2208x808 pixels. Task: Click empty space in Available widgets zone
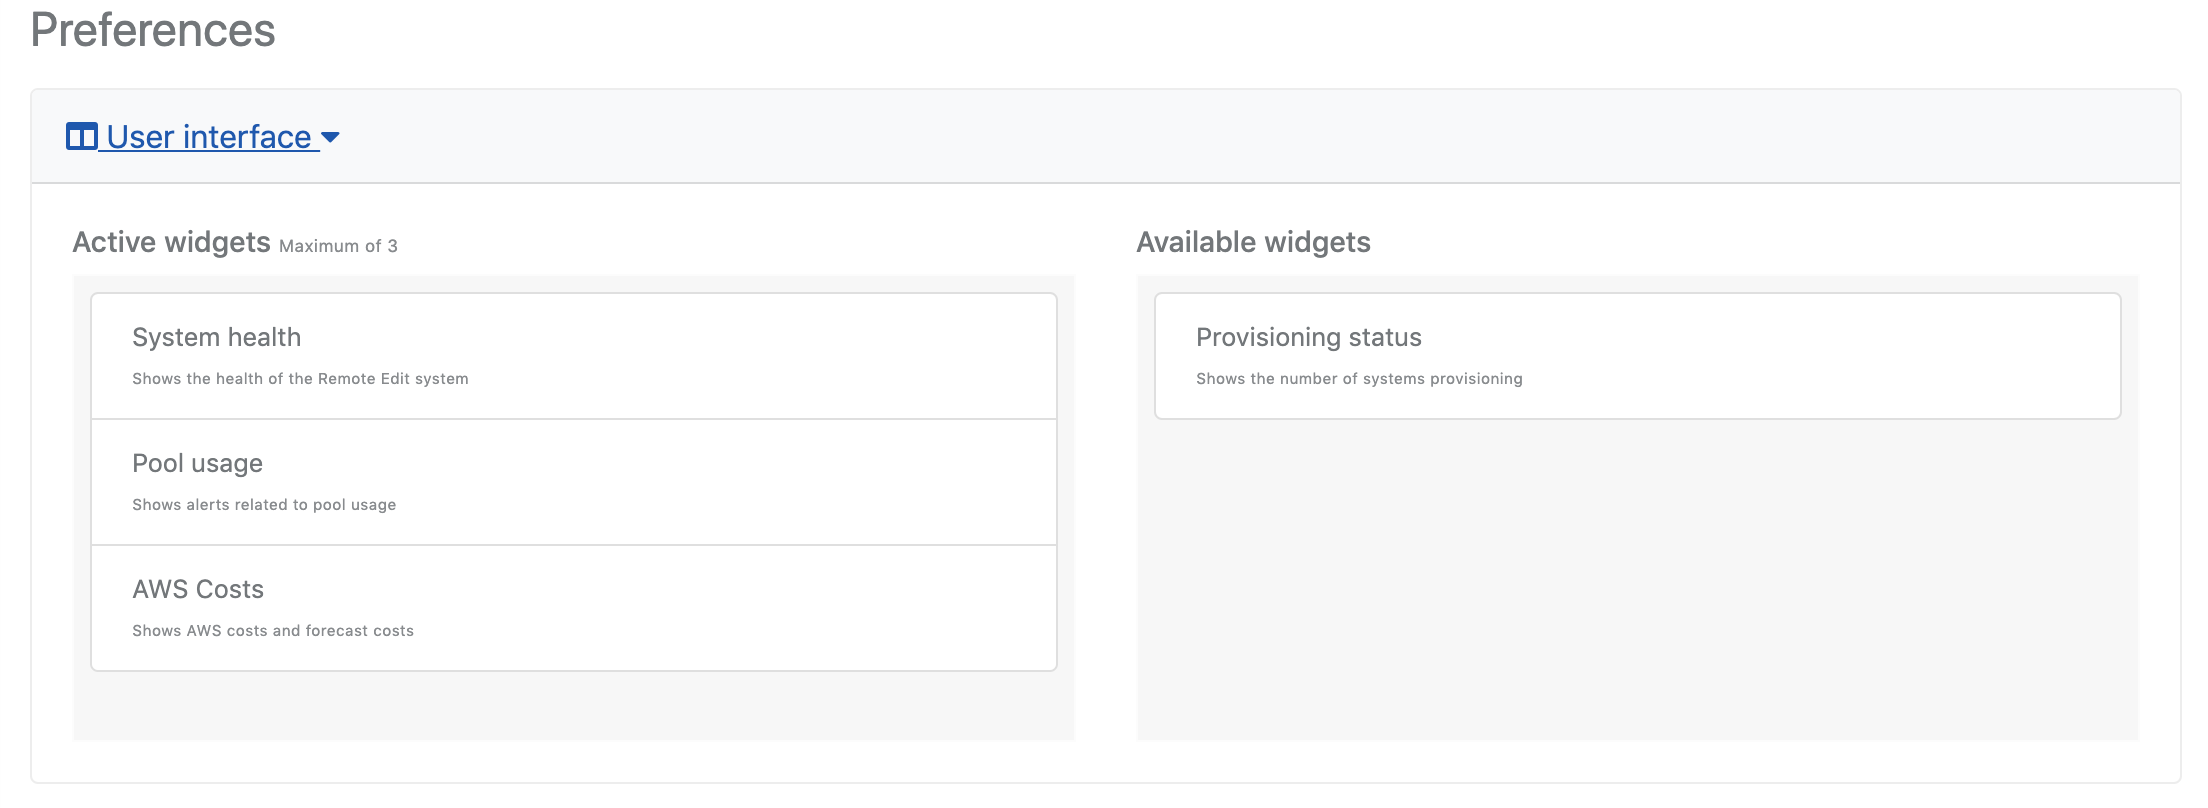click(x=1637, y=580)
